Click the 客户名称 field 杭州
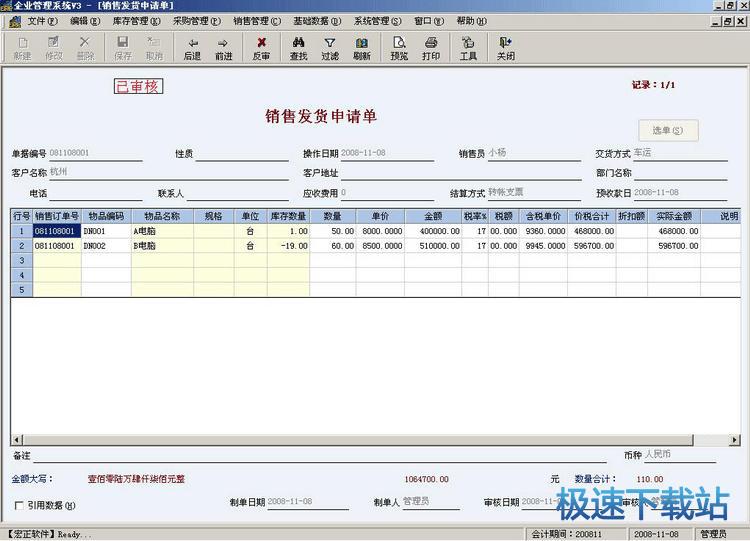The image size is (750, 541). pos(169,173)
